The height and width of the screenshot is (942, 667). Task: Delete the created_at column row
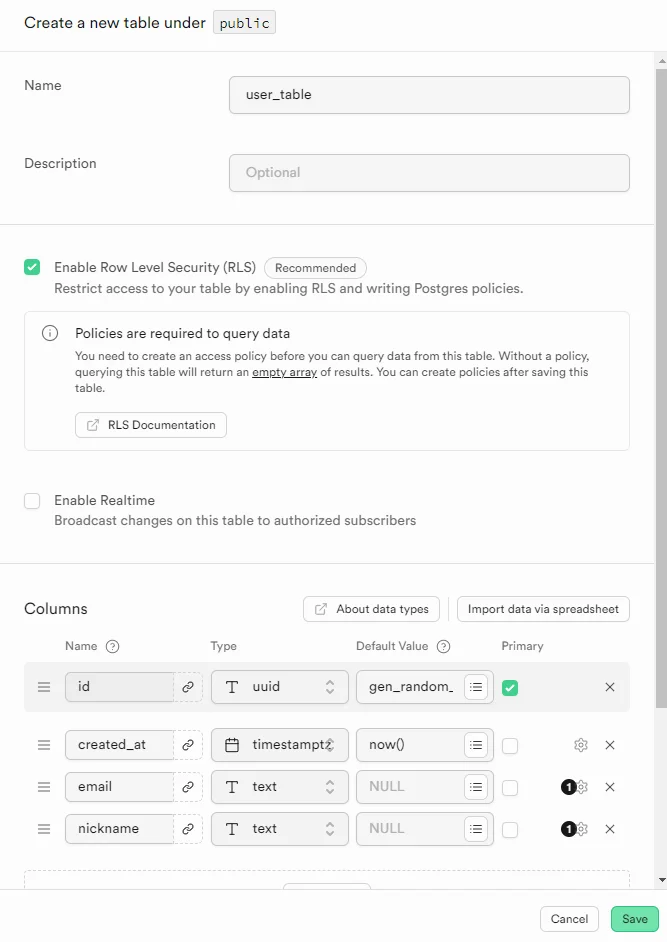610,745
